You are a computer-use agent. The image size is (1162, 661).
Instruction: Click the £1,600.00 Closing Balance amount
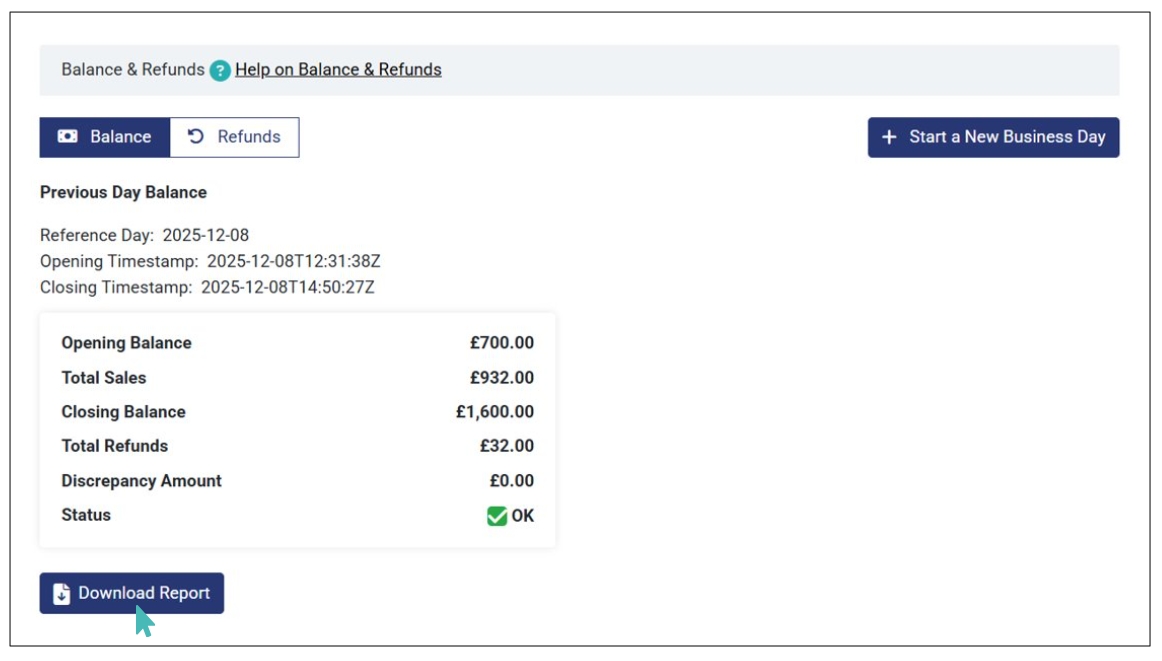(495, 412)
